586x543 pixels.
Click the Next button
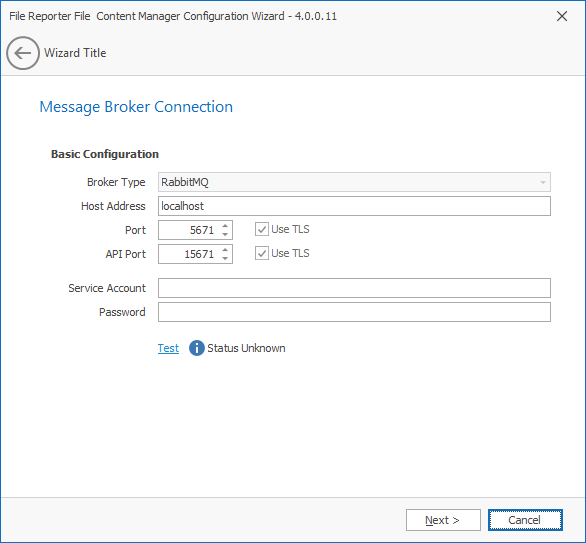(443, 520)
